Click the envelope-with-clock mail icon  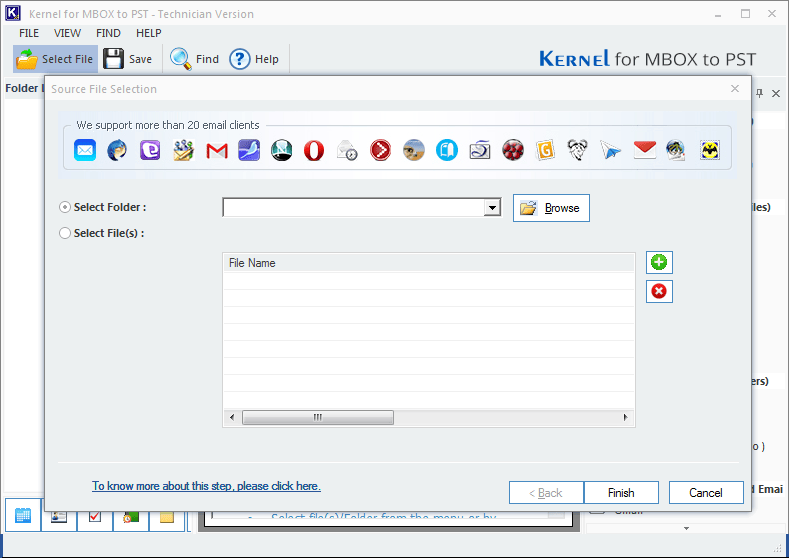pyautogui.click(x=347, y=150)
